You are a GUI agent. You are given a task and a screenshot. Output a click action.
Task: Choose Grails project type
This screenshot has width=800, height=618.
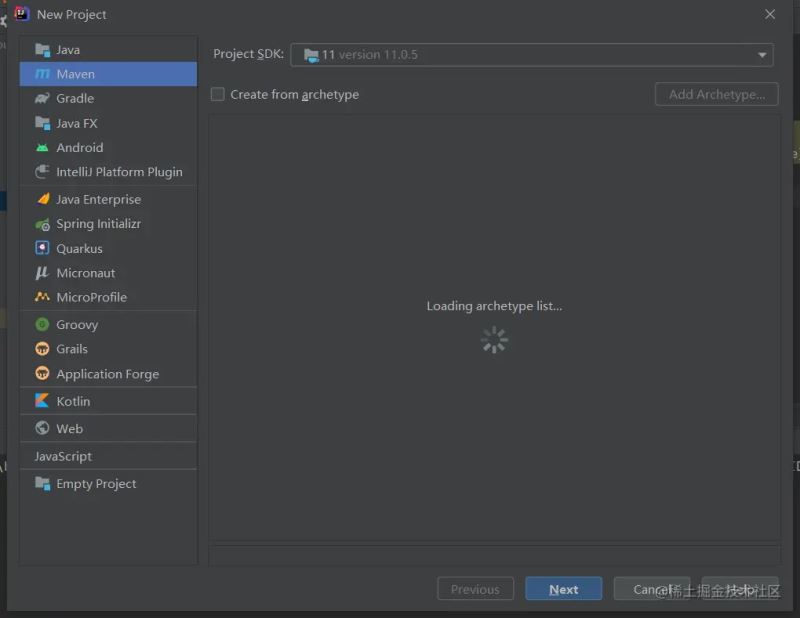108,349
